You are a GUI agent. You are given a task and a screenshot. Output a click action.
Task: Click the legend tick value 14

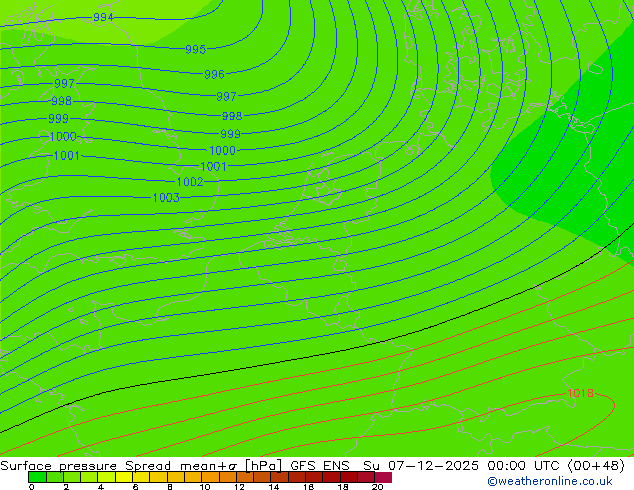[x=274, y=487]
